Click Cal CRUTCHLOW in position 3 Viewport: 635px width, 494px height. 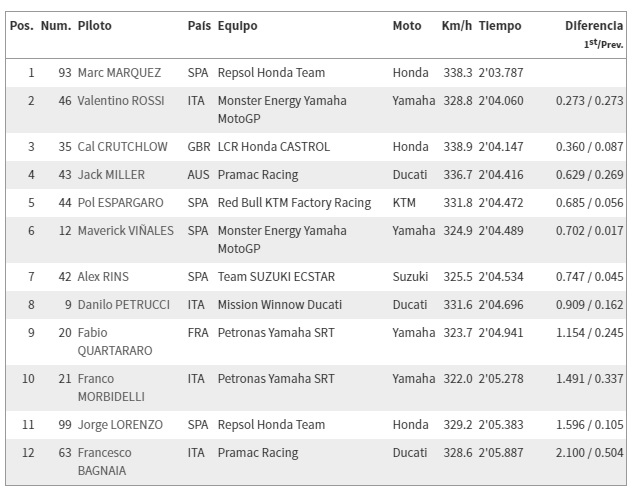pos(122,147)
